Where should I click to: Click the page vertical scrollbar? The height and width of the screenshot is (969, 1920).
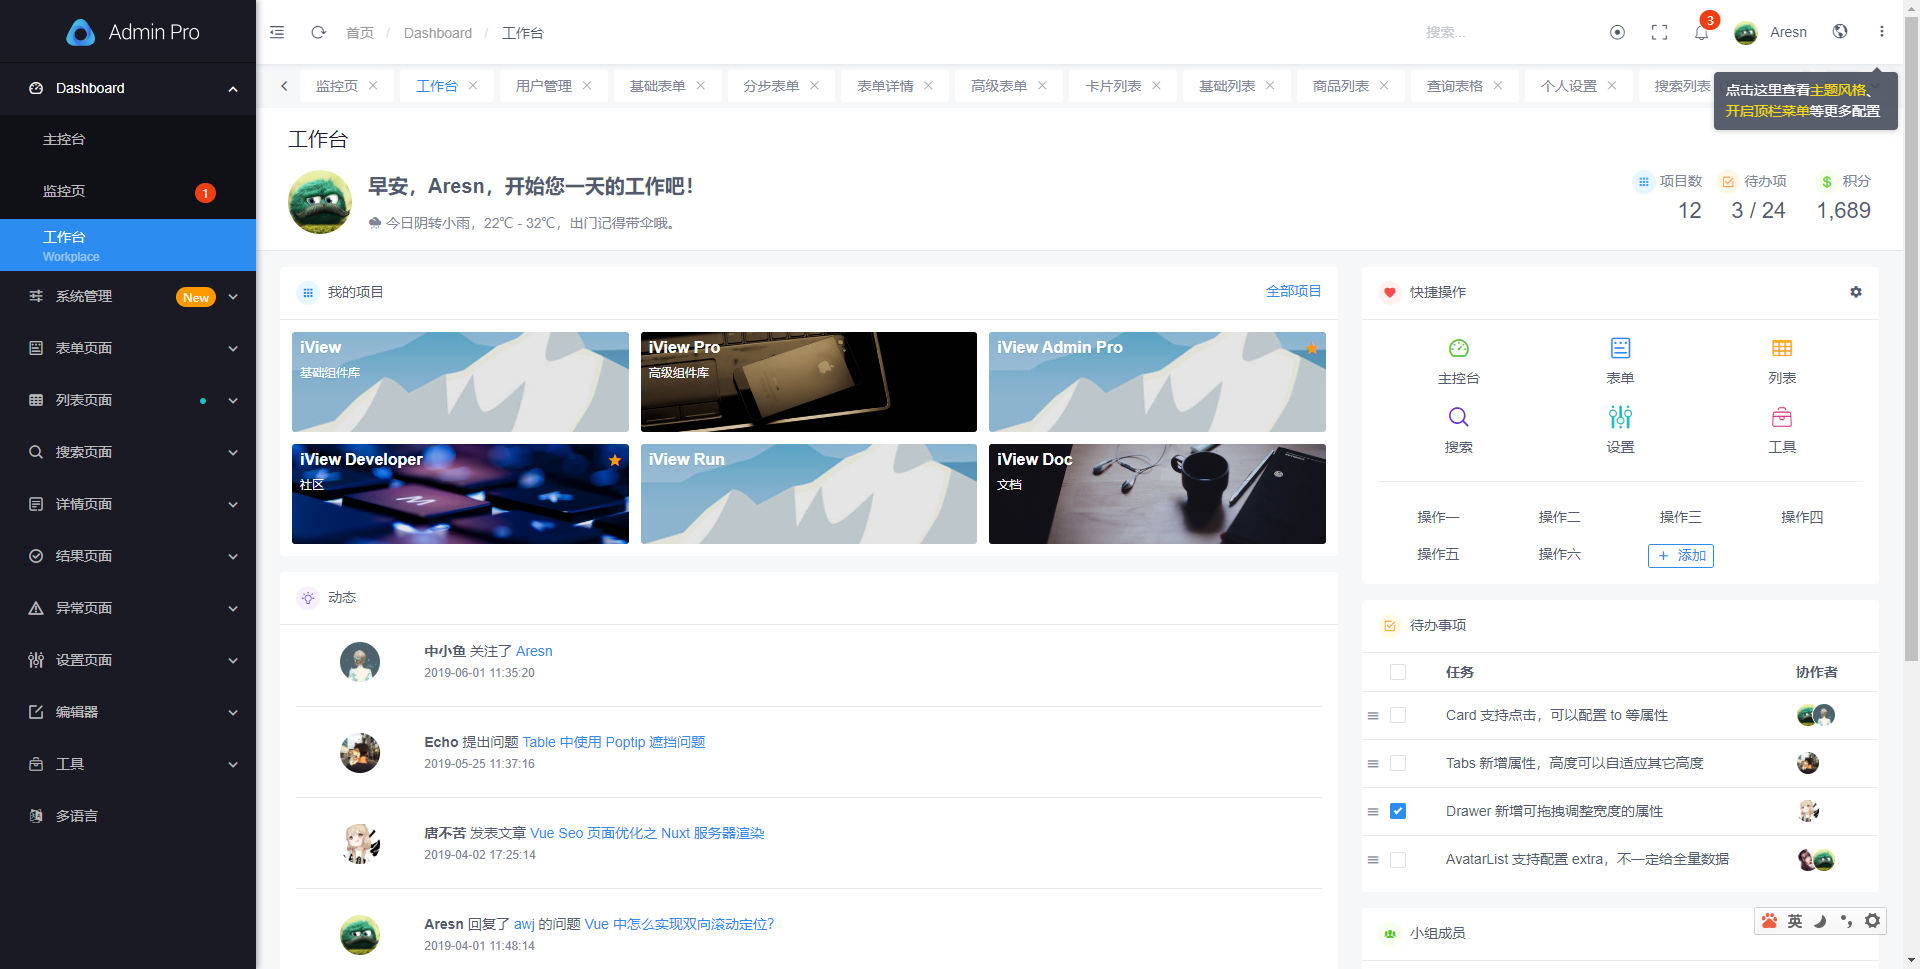(1911, 340)
